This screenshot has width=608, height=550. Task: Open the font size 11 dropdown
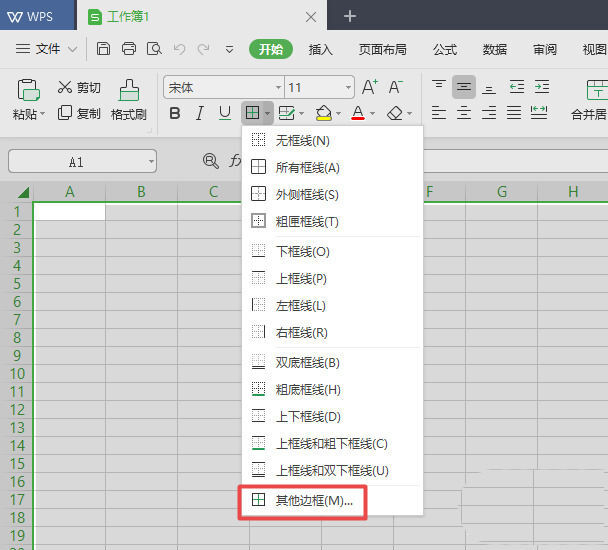[x=348, y=88]
